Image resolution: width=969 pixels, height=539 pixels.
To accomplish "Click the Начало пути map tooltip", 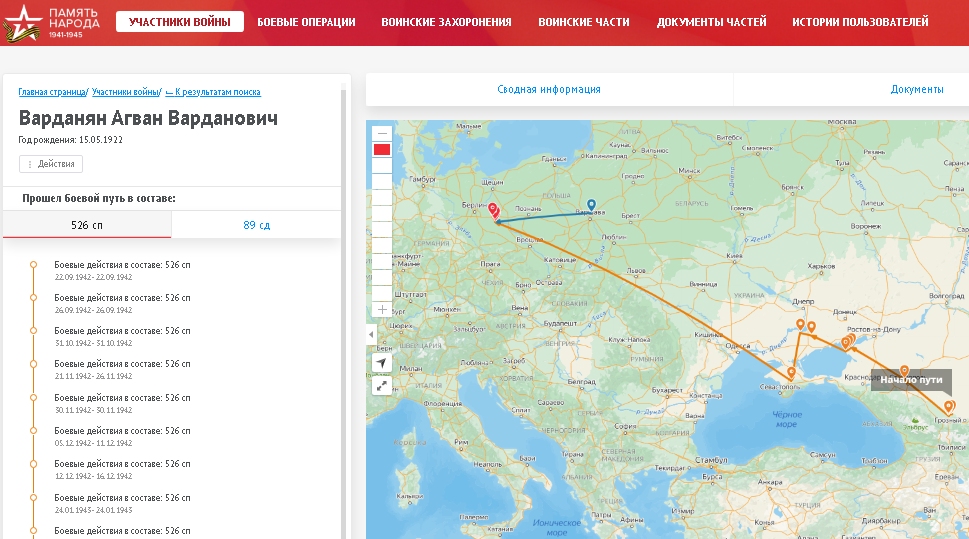I will click(911, 380).
